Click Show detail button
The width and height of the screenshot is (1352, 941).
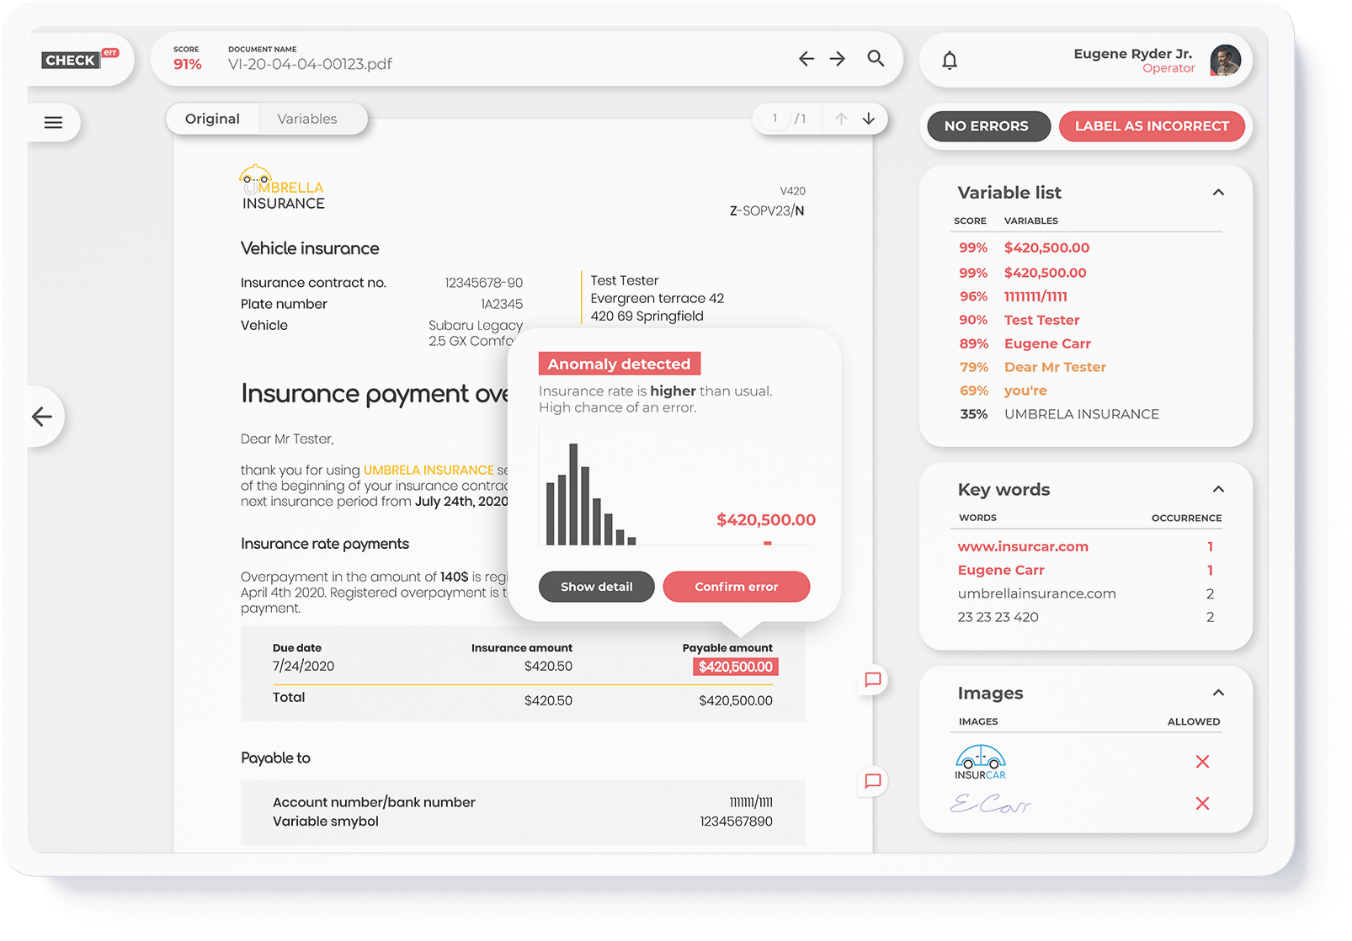coord(596,587)
